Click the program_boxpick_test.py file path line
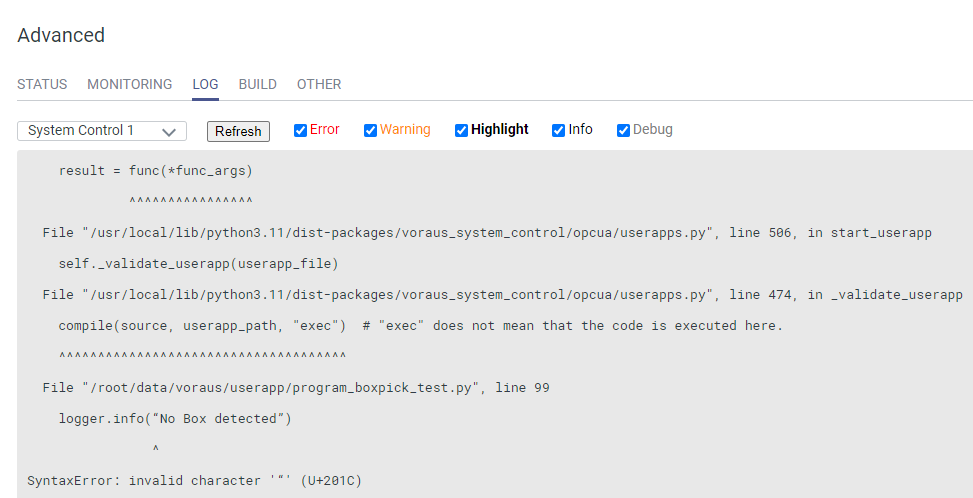973x498 pixels. [296, 388]
